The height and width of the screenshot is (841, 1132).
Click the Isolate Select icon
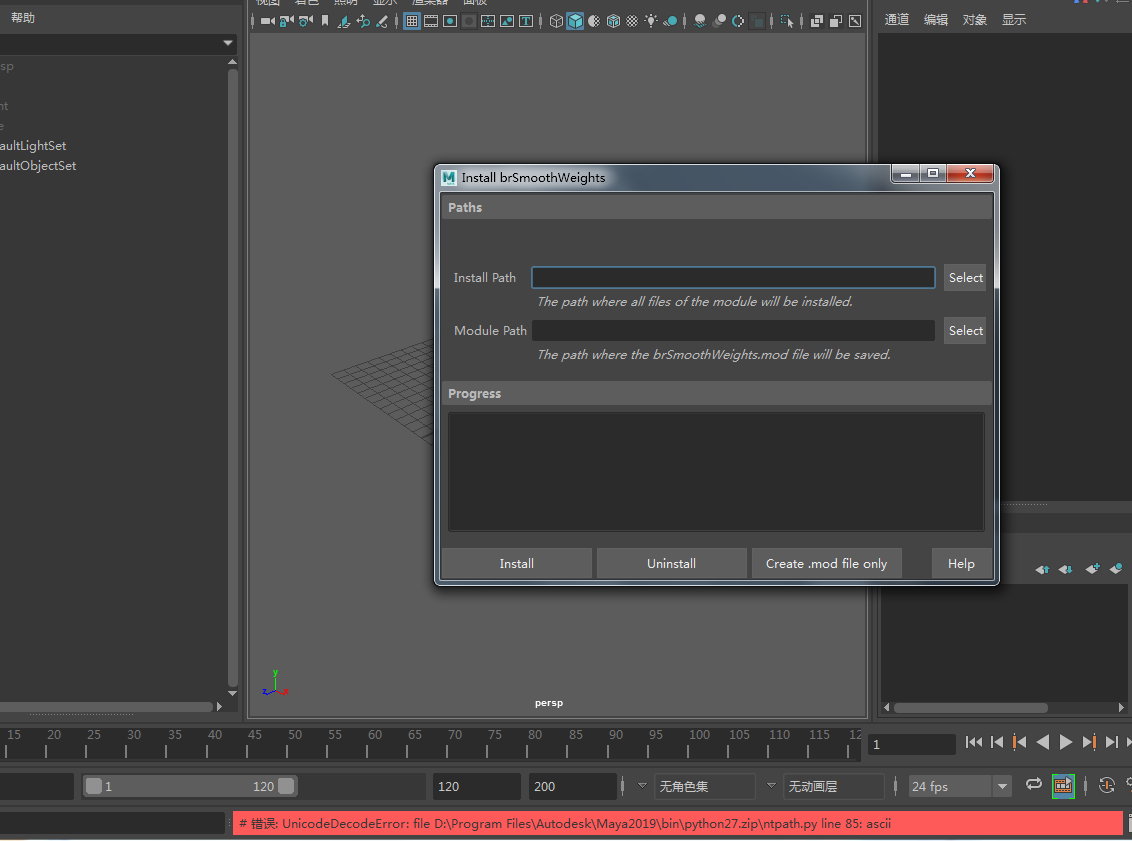787,21
